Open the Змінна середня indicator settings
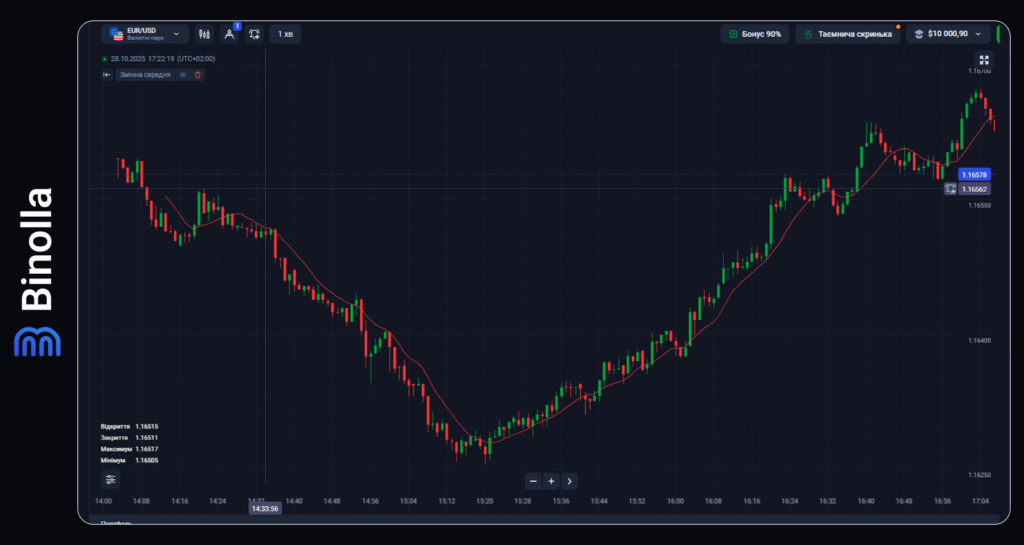1024x545 pixels. (145, 75)
